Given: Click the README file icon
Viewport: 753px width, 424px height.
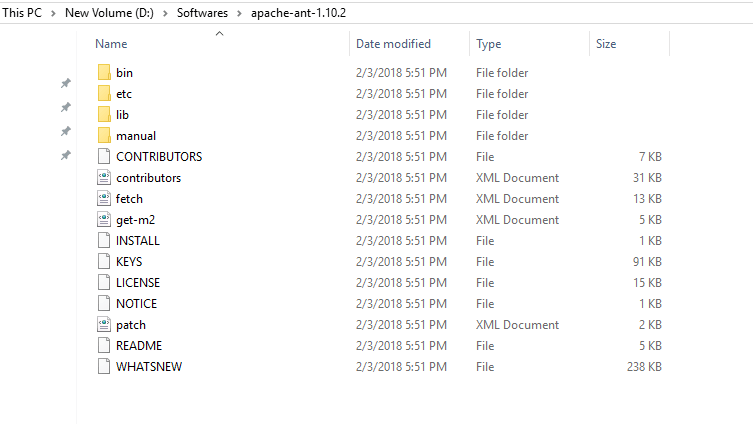Looking at the screenshot, I should 105,346.
